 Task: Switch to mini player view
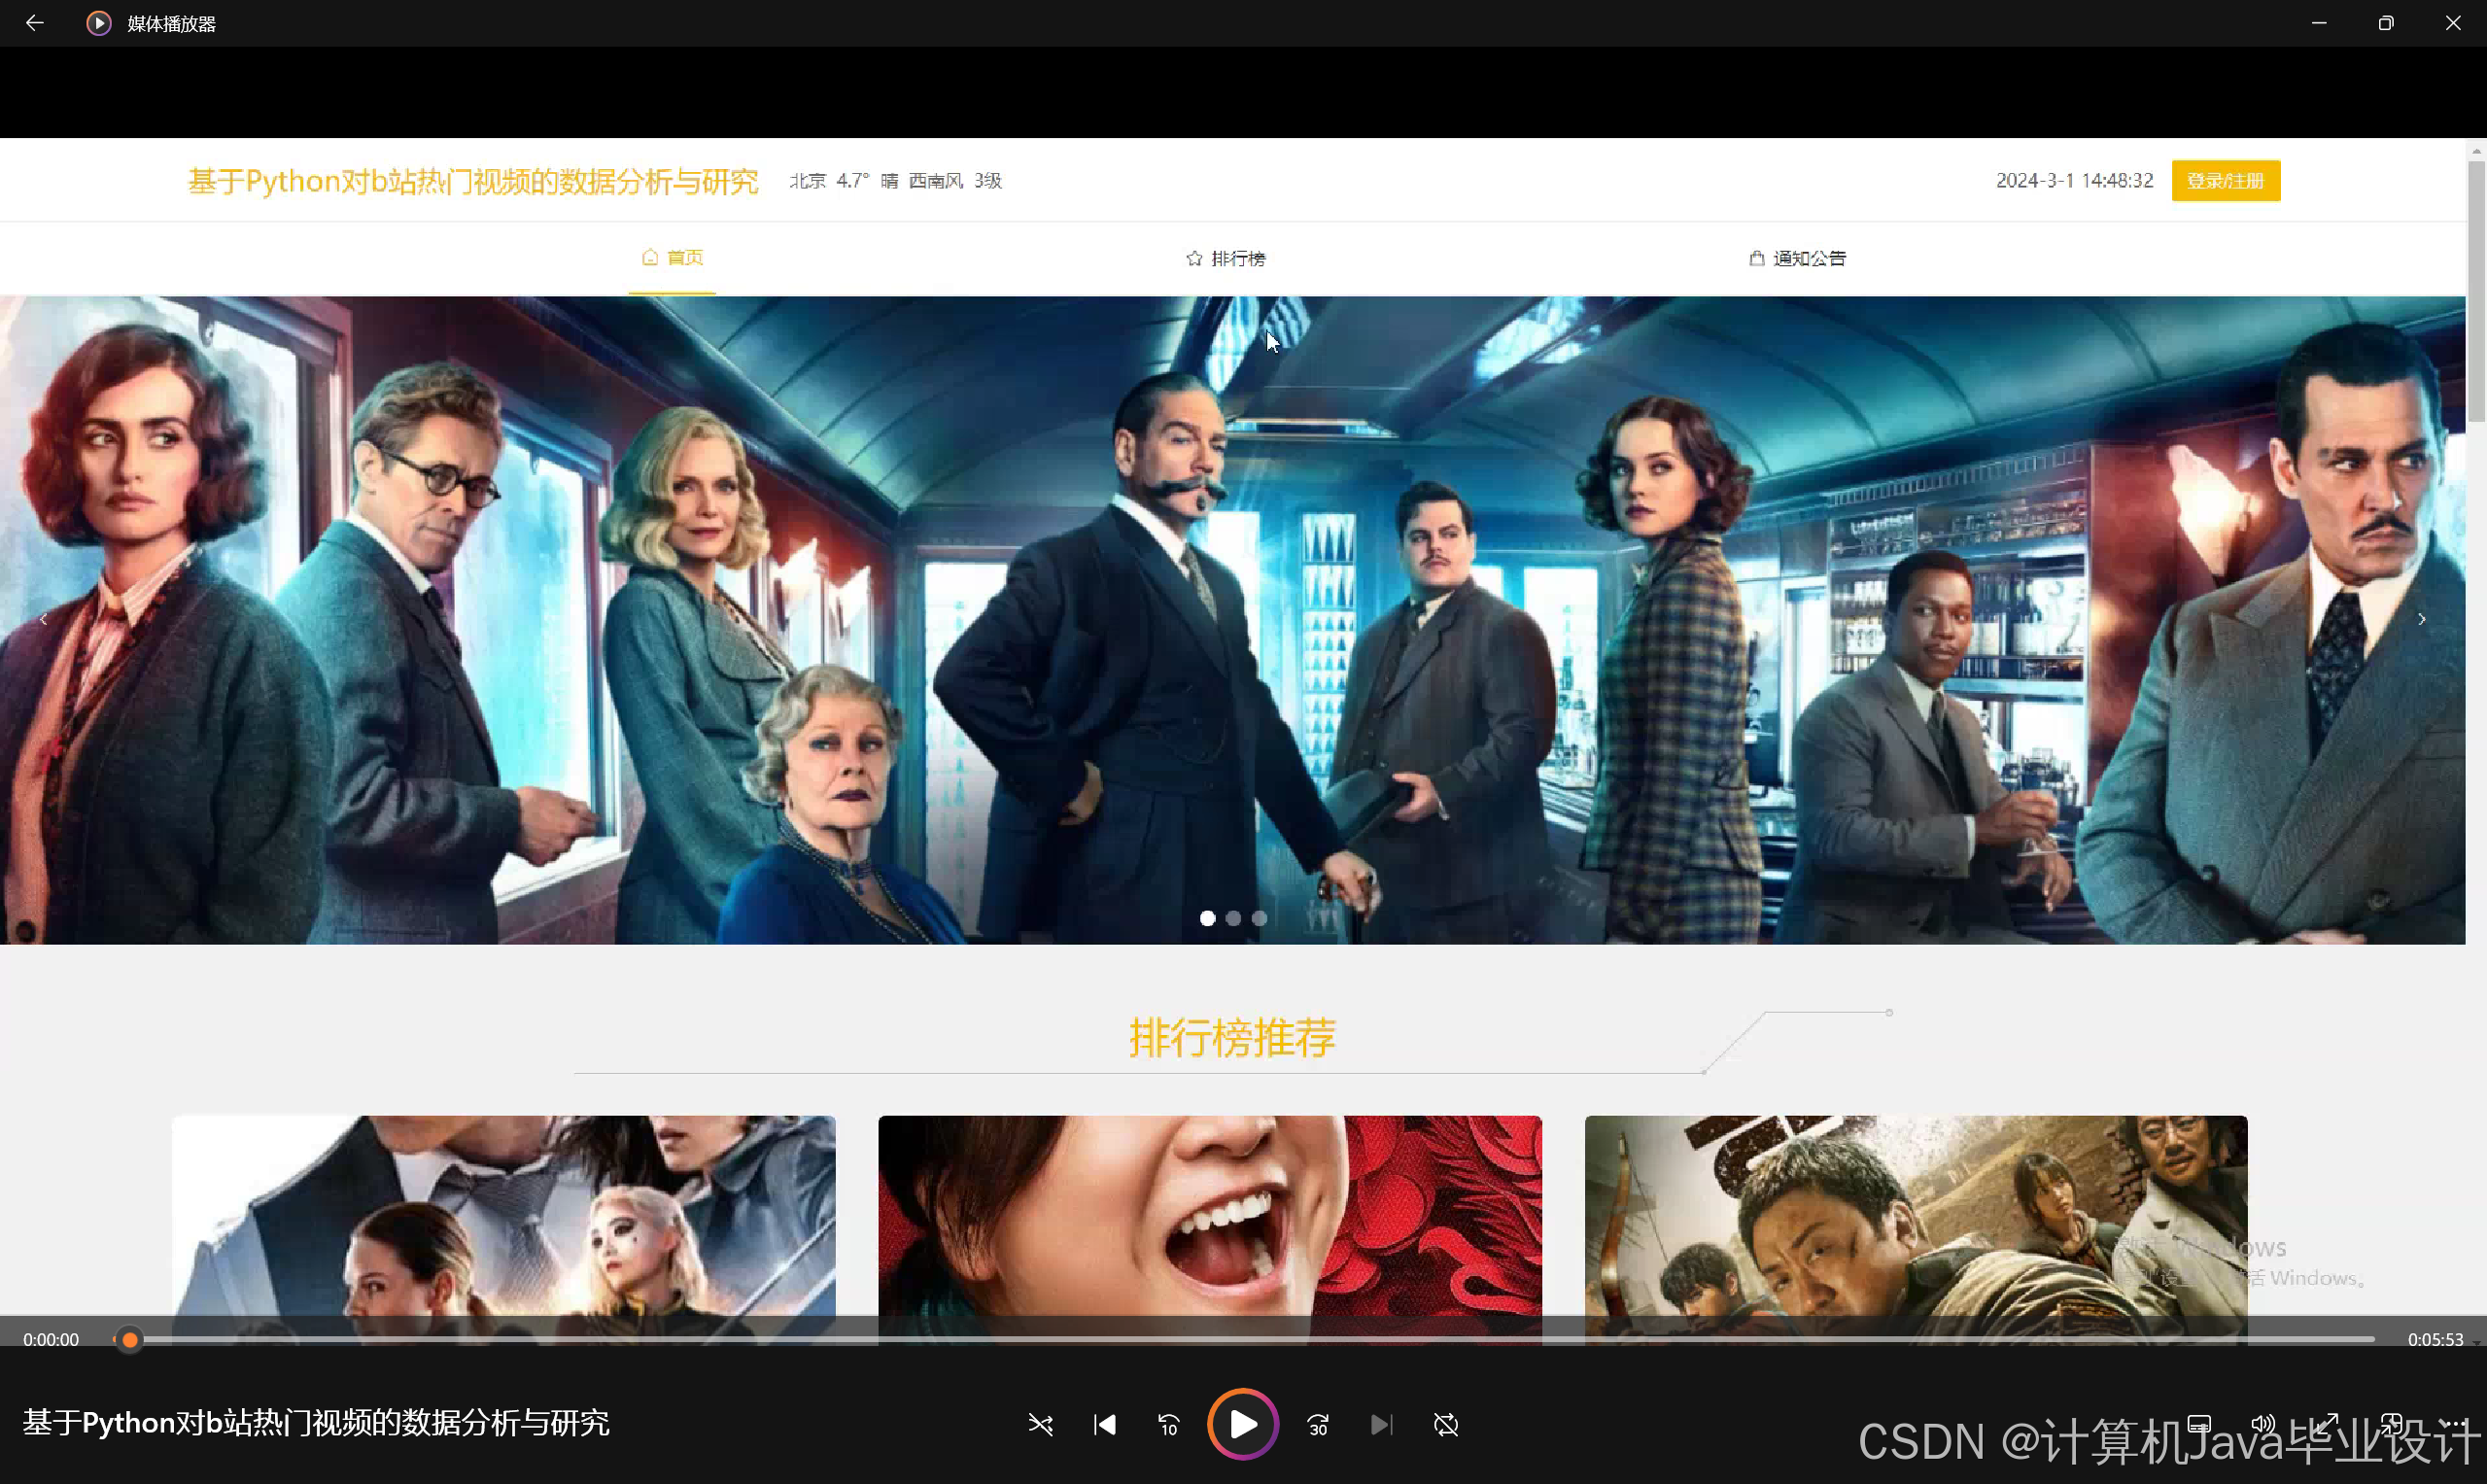(x=2391, y=1424)
